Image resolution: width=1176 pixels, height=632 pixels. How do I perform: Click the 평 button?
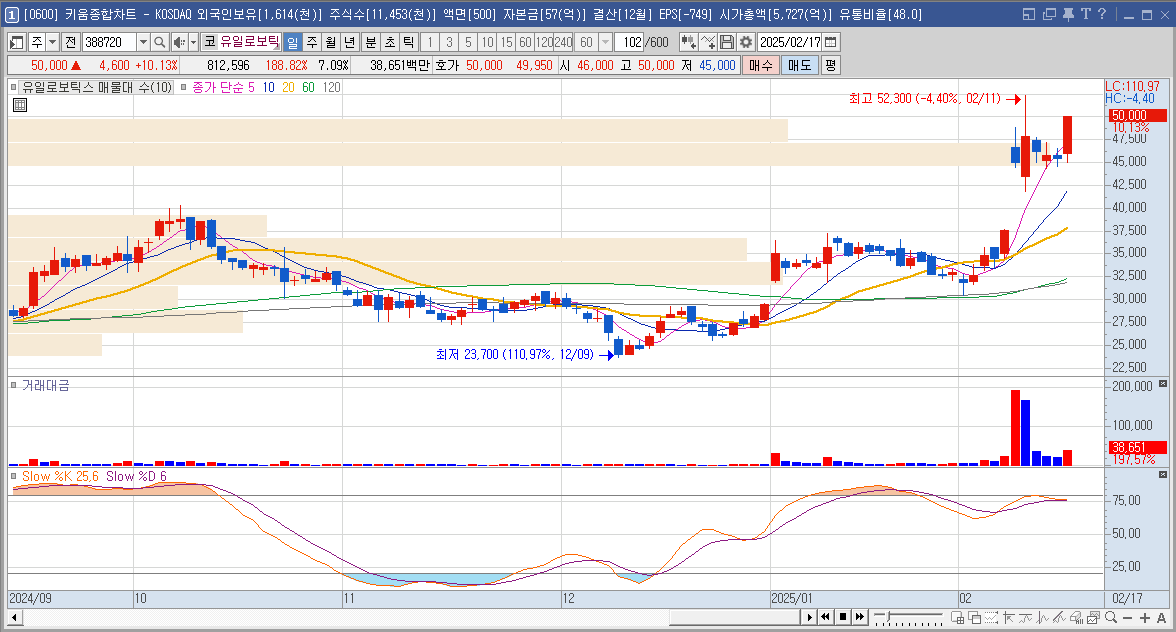[x=830, y=65]
